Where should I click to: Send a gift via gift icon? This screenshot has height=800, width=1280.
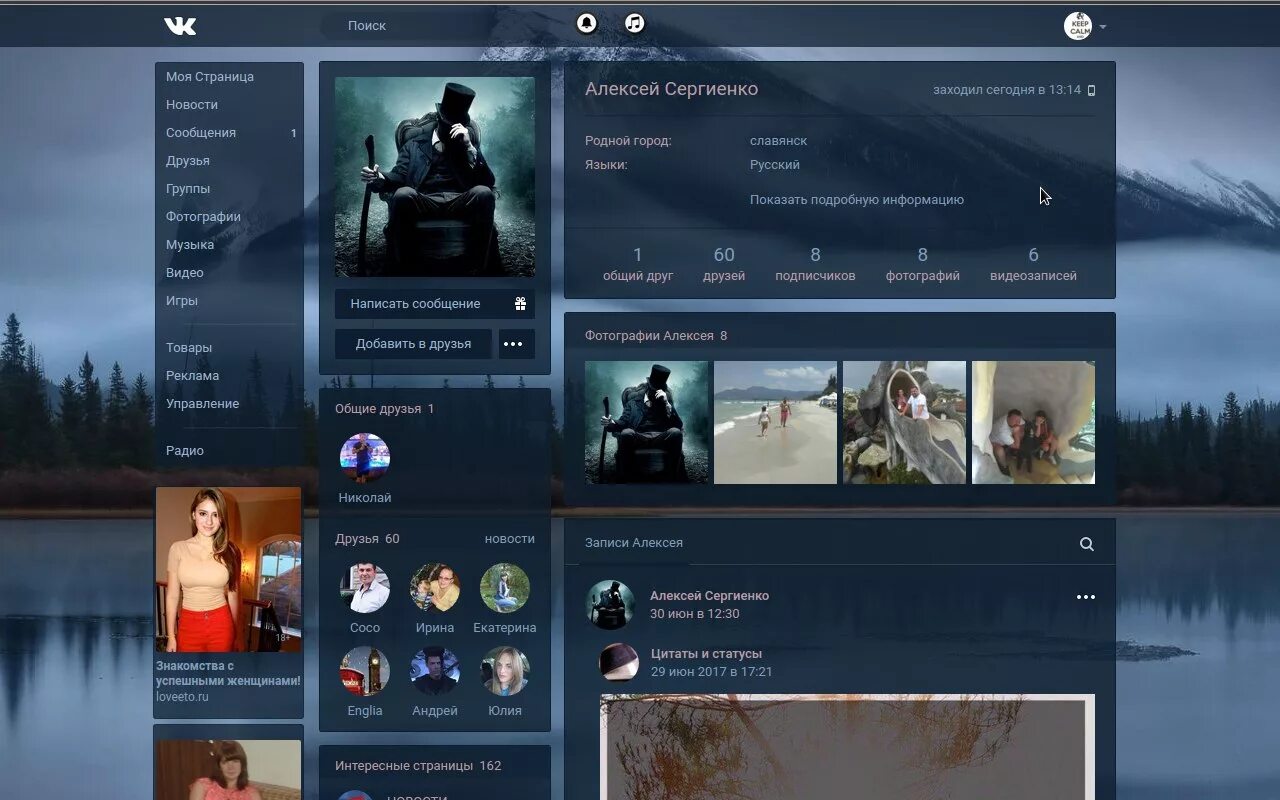520,304
